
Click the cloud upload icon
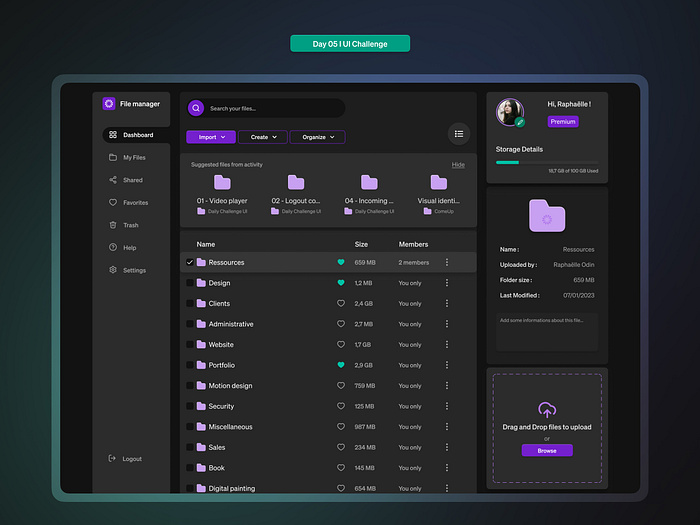[547, 410]
